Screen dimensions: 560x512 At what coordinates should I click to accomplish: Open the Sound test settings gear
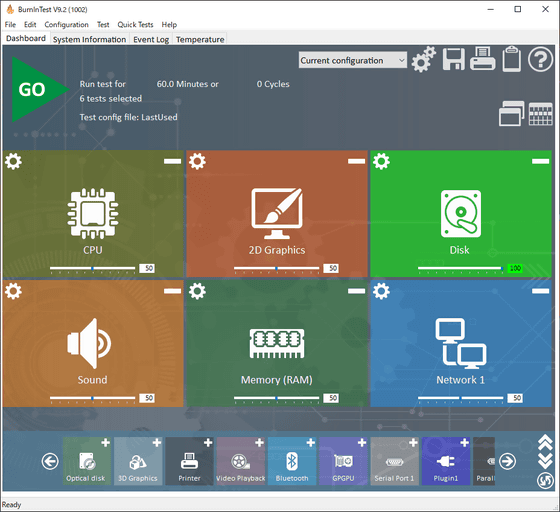coord(14,291)
